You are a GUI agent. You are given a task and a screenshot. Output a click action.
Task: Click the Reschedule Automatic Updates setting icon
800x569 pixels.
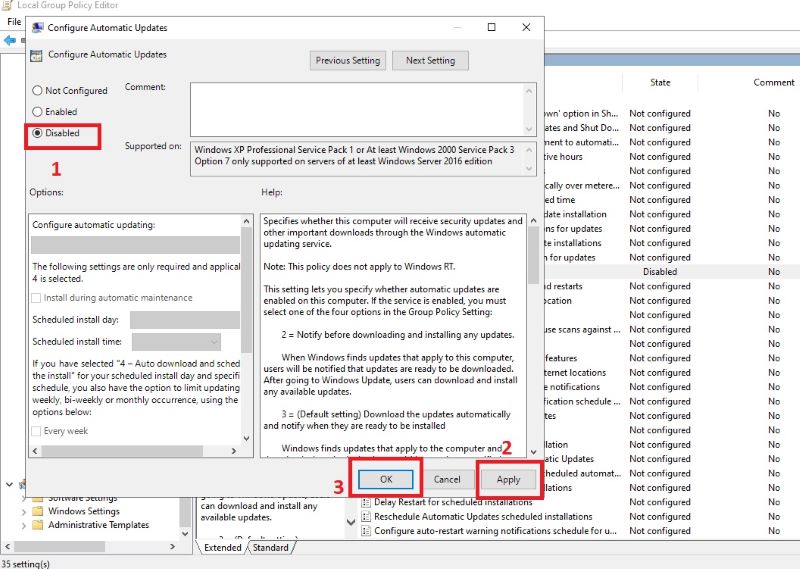(x=366, y=516)
